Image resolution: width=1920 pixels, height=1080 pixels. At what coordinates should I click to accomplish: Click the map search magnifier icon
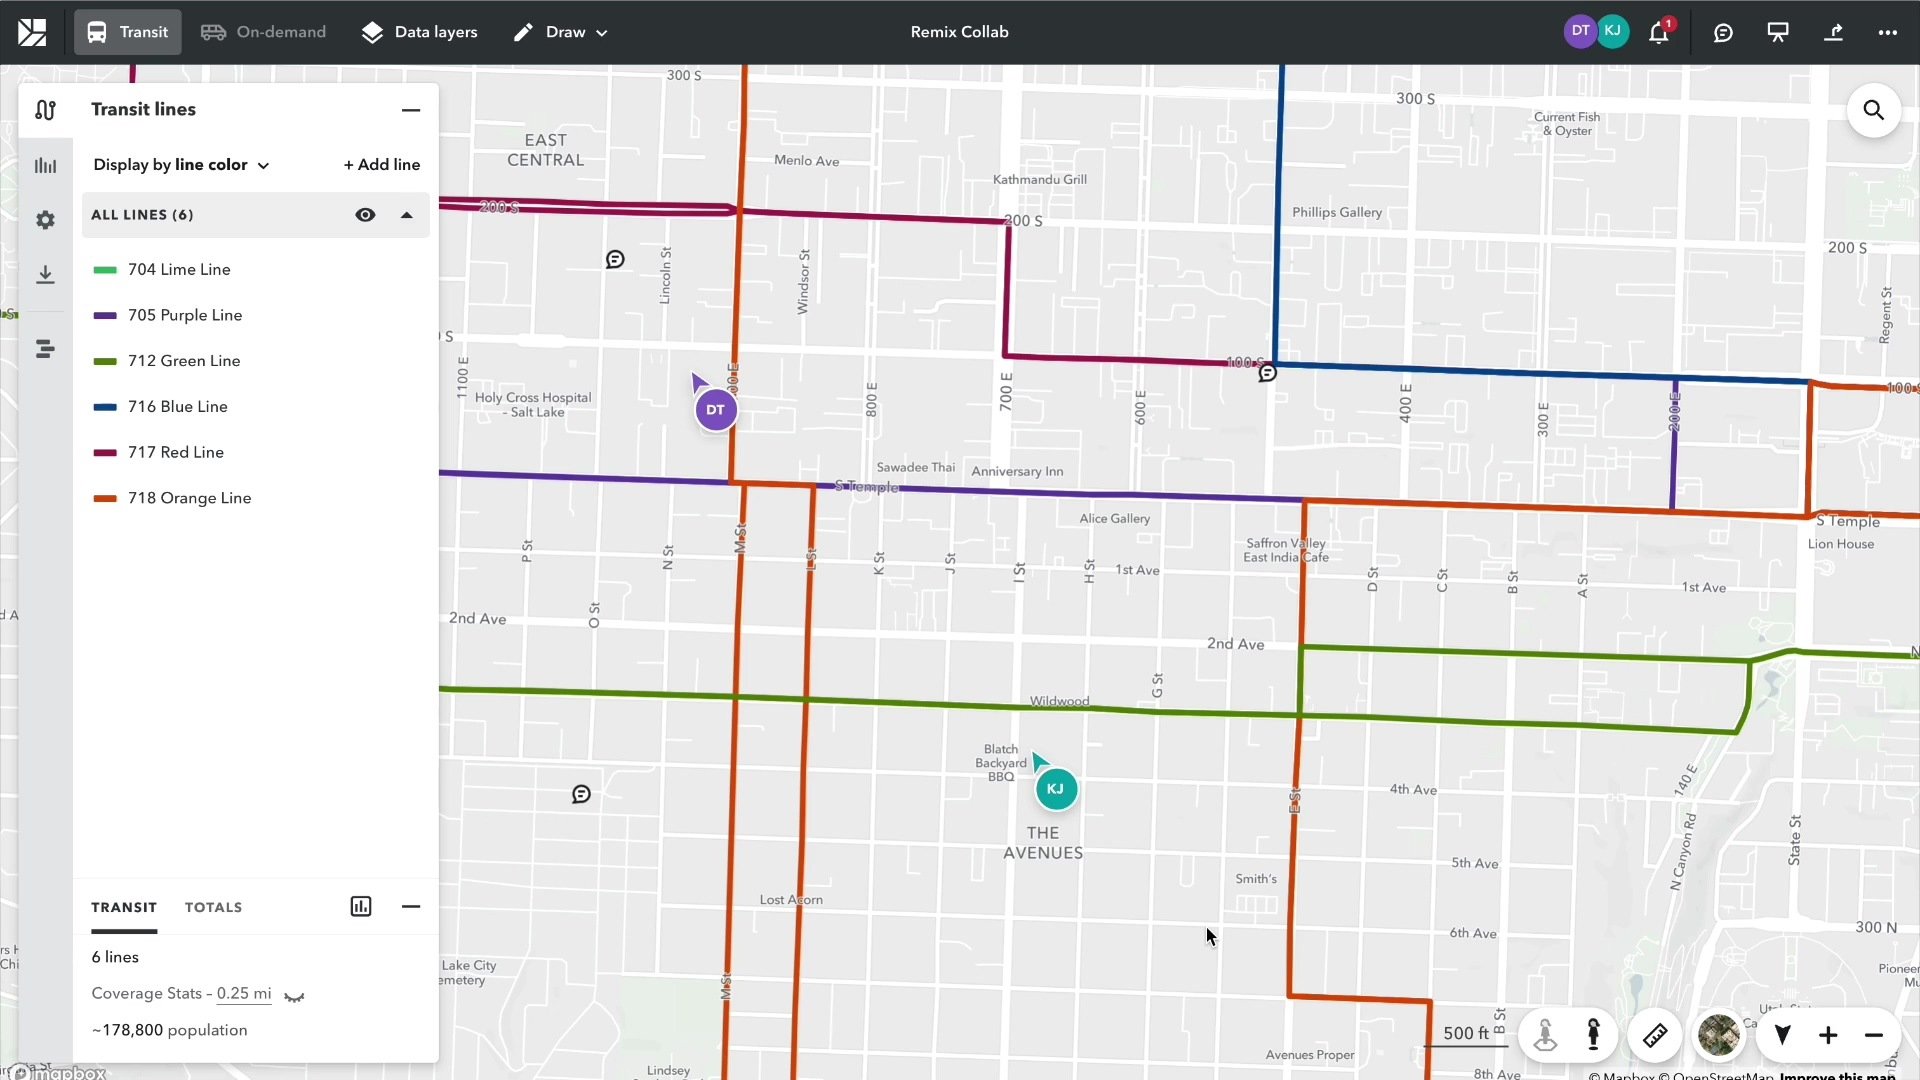(x=1873, y=111)
